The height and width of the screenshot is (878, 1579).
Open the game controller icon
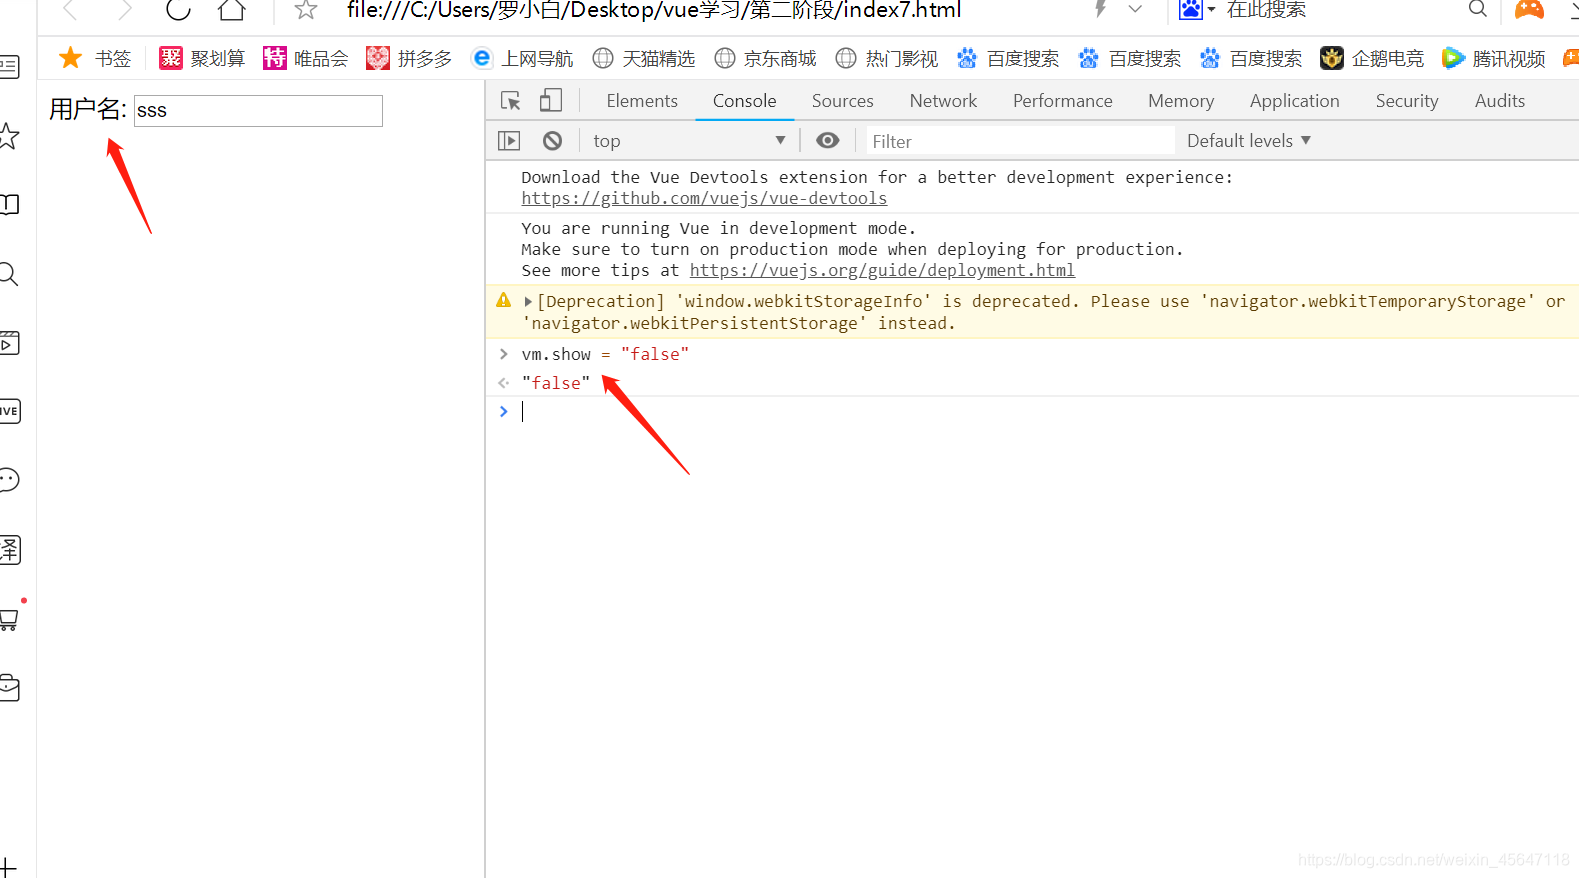click(x=1529, y=10)
